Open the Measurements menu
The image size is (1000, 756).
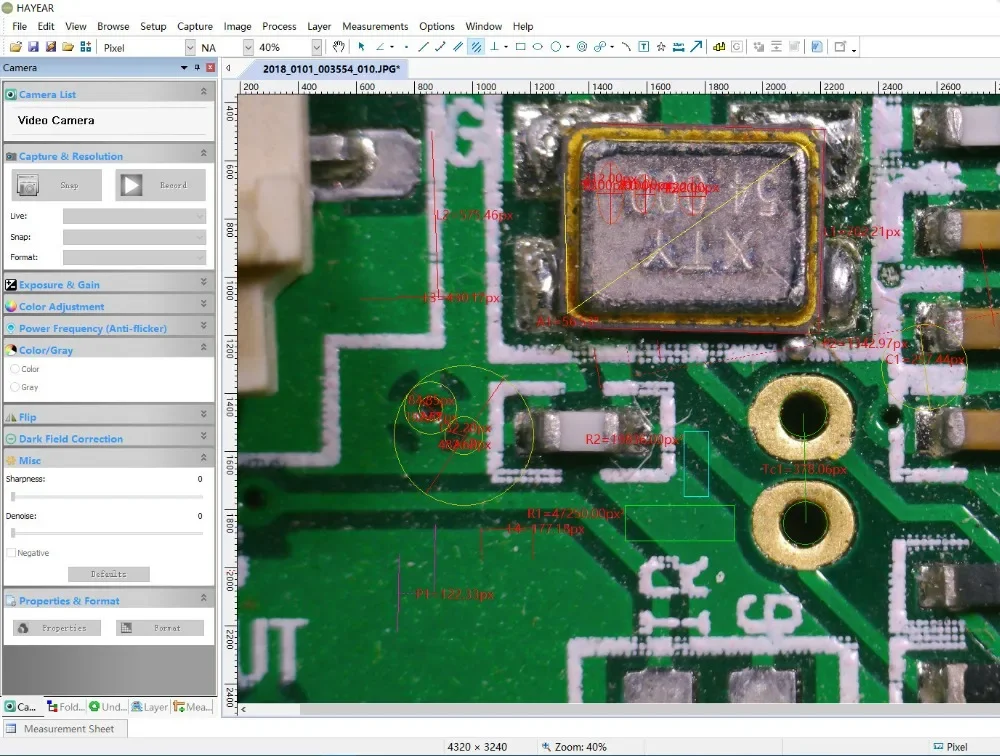pos(375,26)
